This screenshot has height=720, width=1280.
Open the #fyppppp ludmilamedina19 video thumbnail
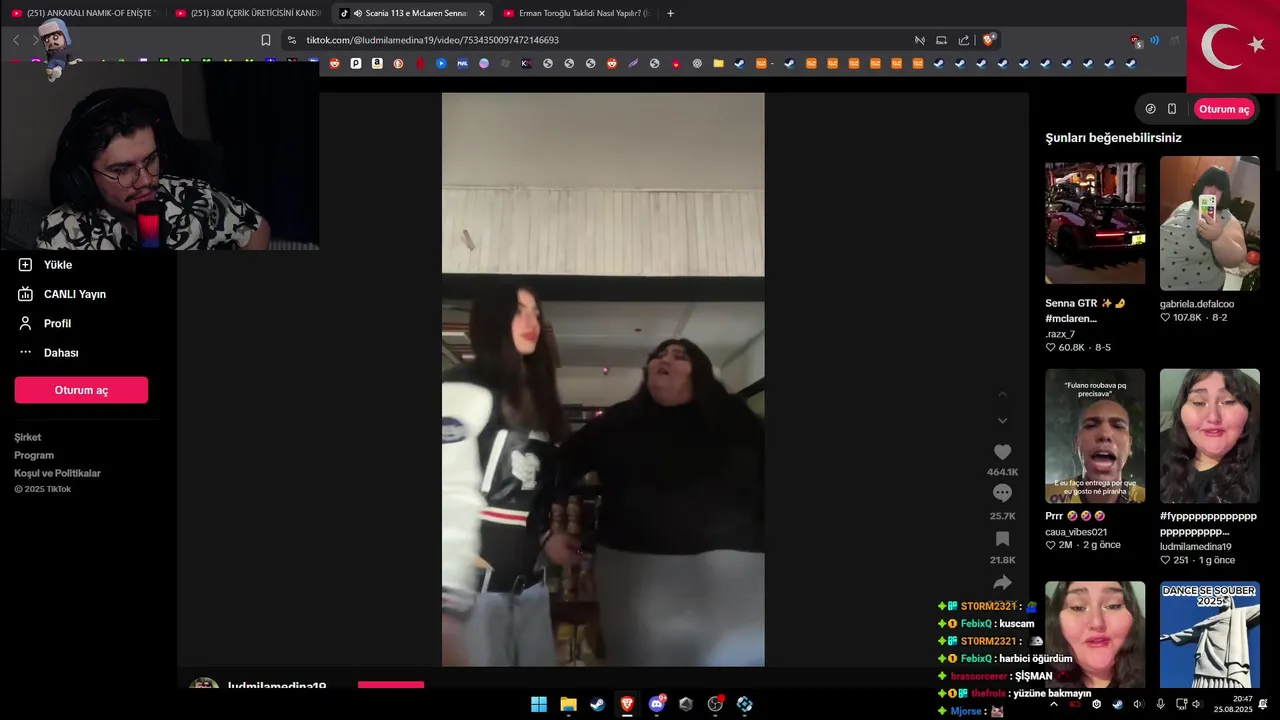1209,436
